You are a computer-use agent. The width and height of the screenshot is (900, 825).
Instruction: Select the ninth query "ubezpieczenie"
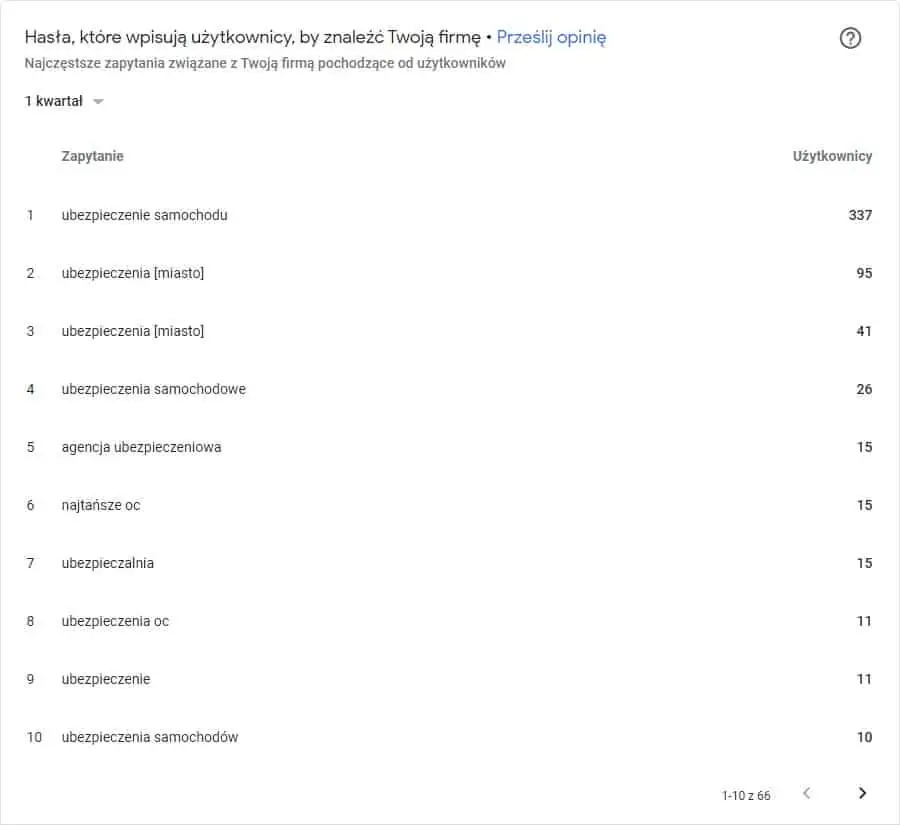point(106,679)
